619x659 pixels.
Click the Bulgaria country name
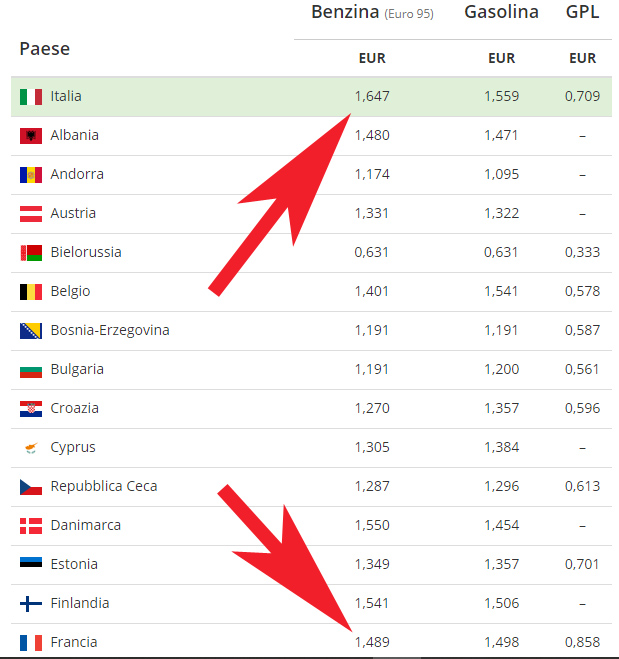(x=77, y=369)
